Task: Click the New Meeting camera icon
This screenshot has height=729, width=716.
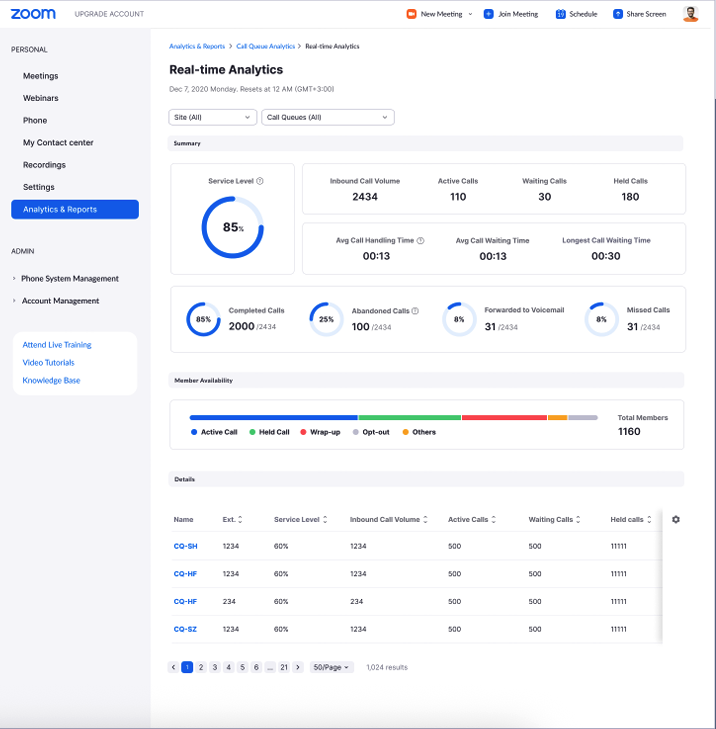Action: pos(411,14)
